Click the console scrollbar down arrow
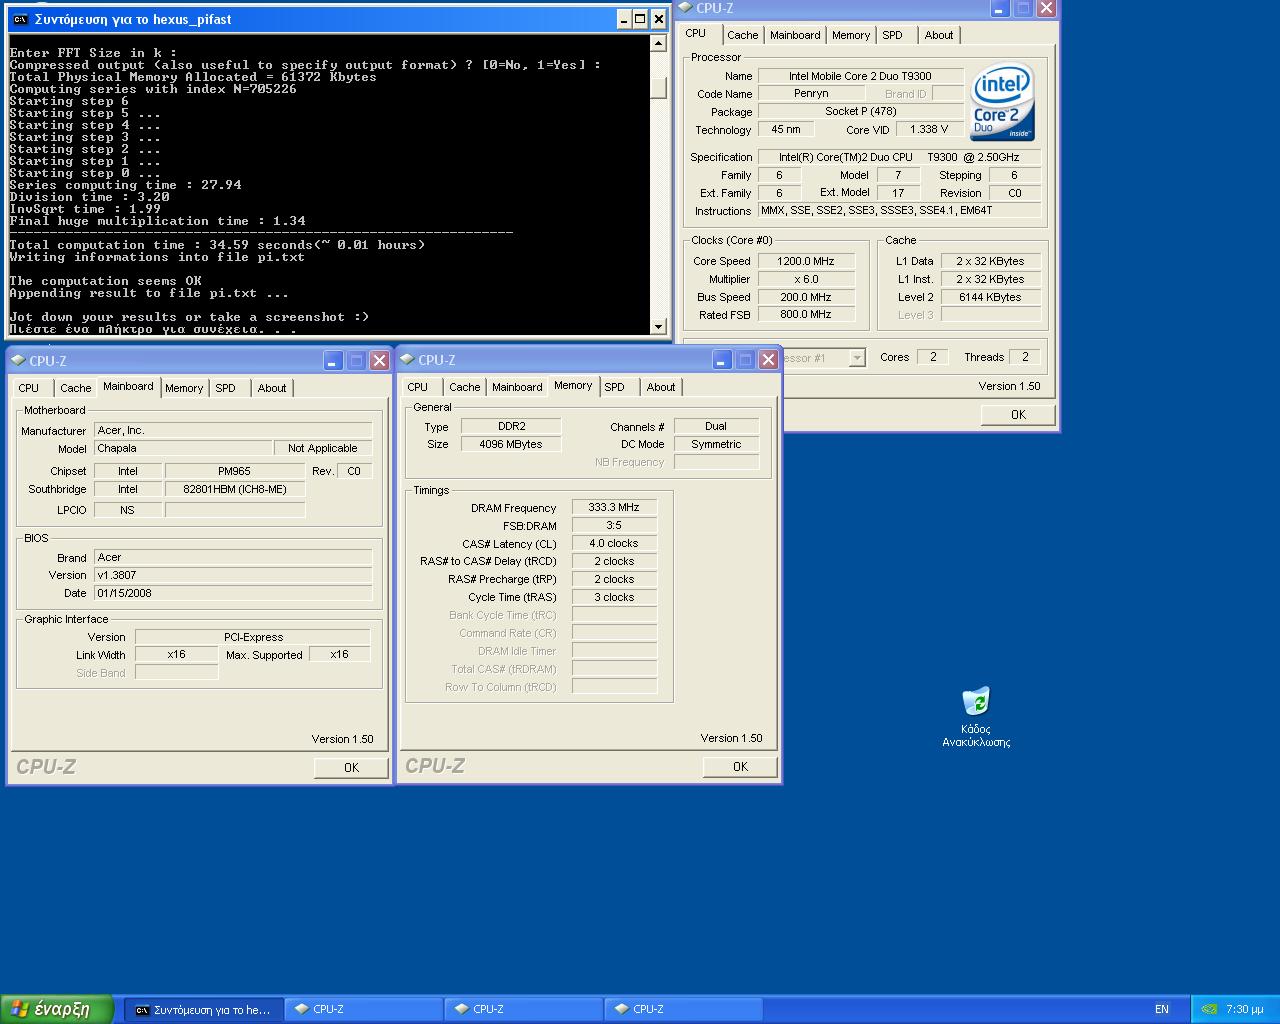The image size is (1280, 1024). point(658,326)
